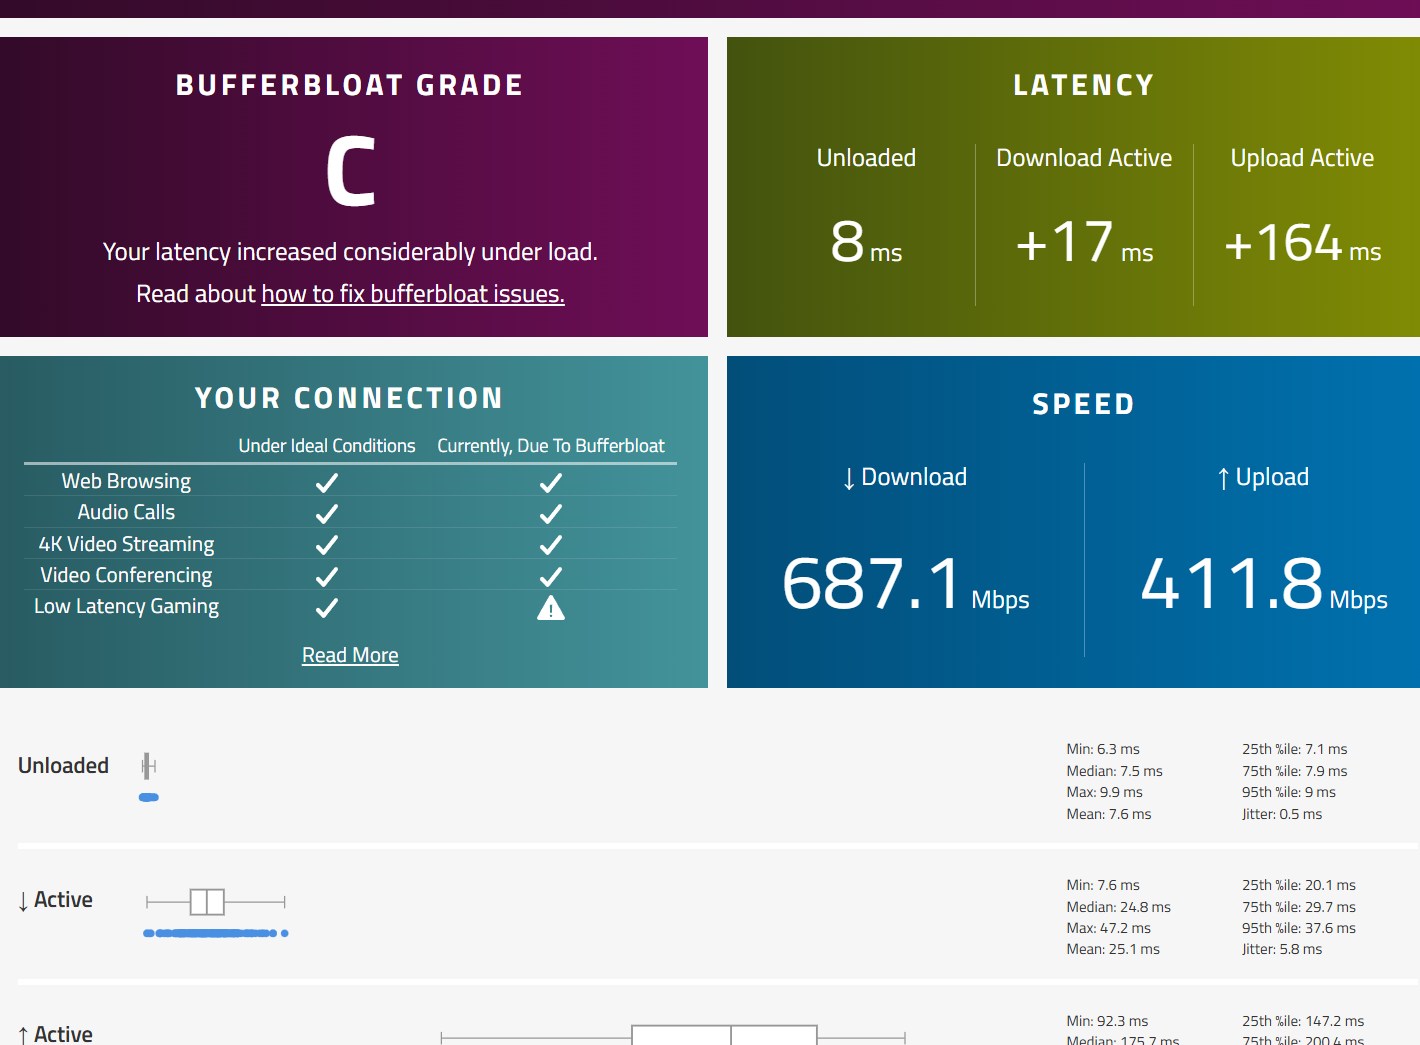The height and width of the screenshot is (1045, 1420).
Task: Click 4K Video Streaming checkmark under Currently column
Action: click(551, 545)
